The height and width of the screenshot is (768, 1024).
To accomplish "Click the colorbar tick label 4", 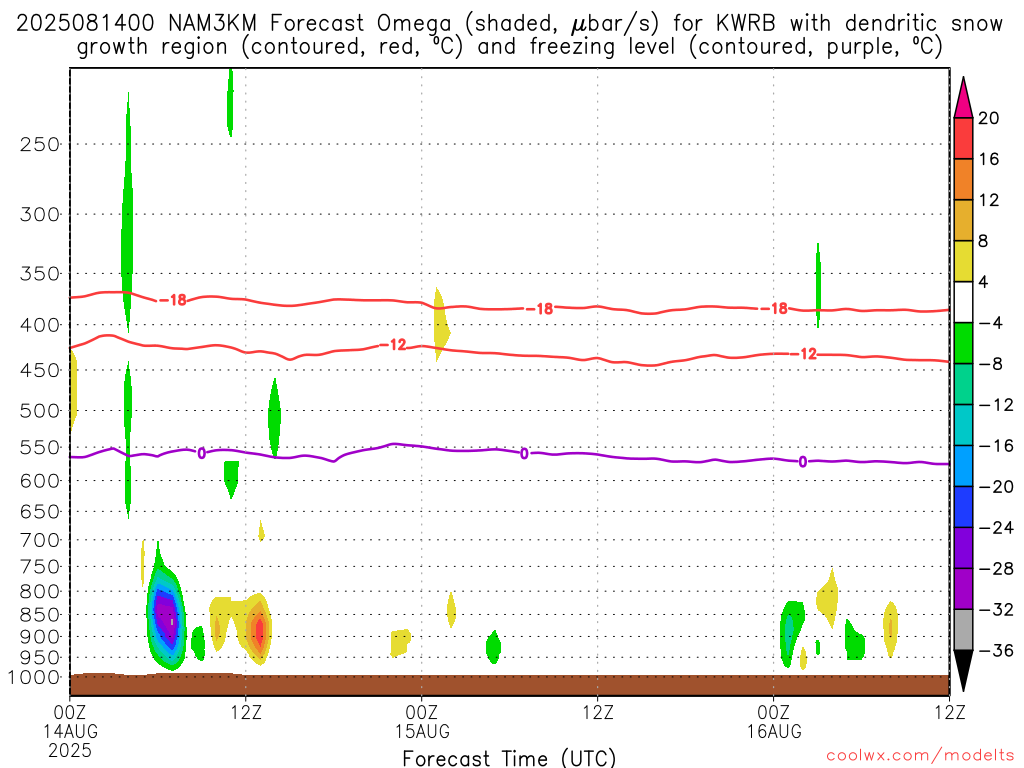I will click(984, 282).
